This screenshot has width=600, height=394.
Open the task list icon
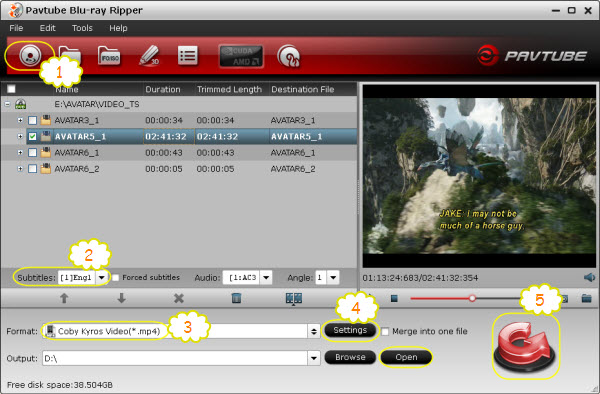[x=188, y=56]
